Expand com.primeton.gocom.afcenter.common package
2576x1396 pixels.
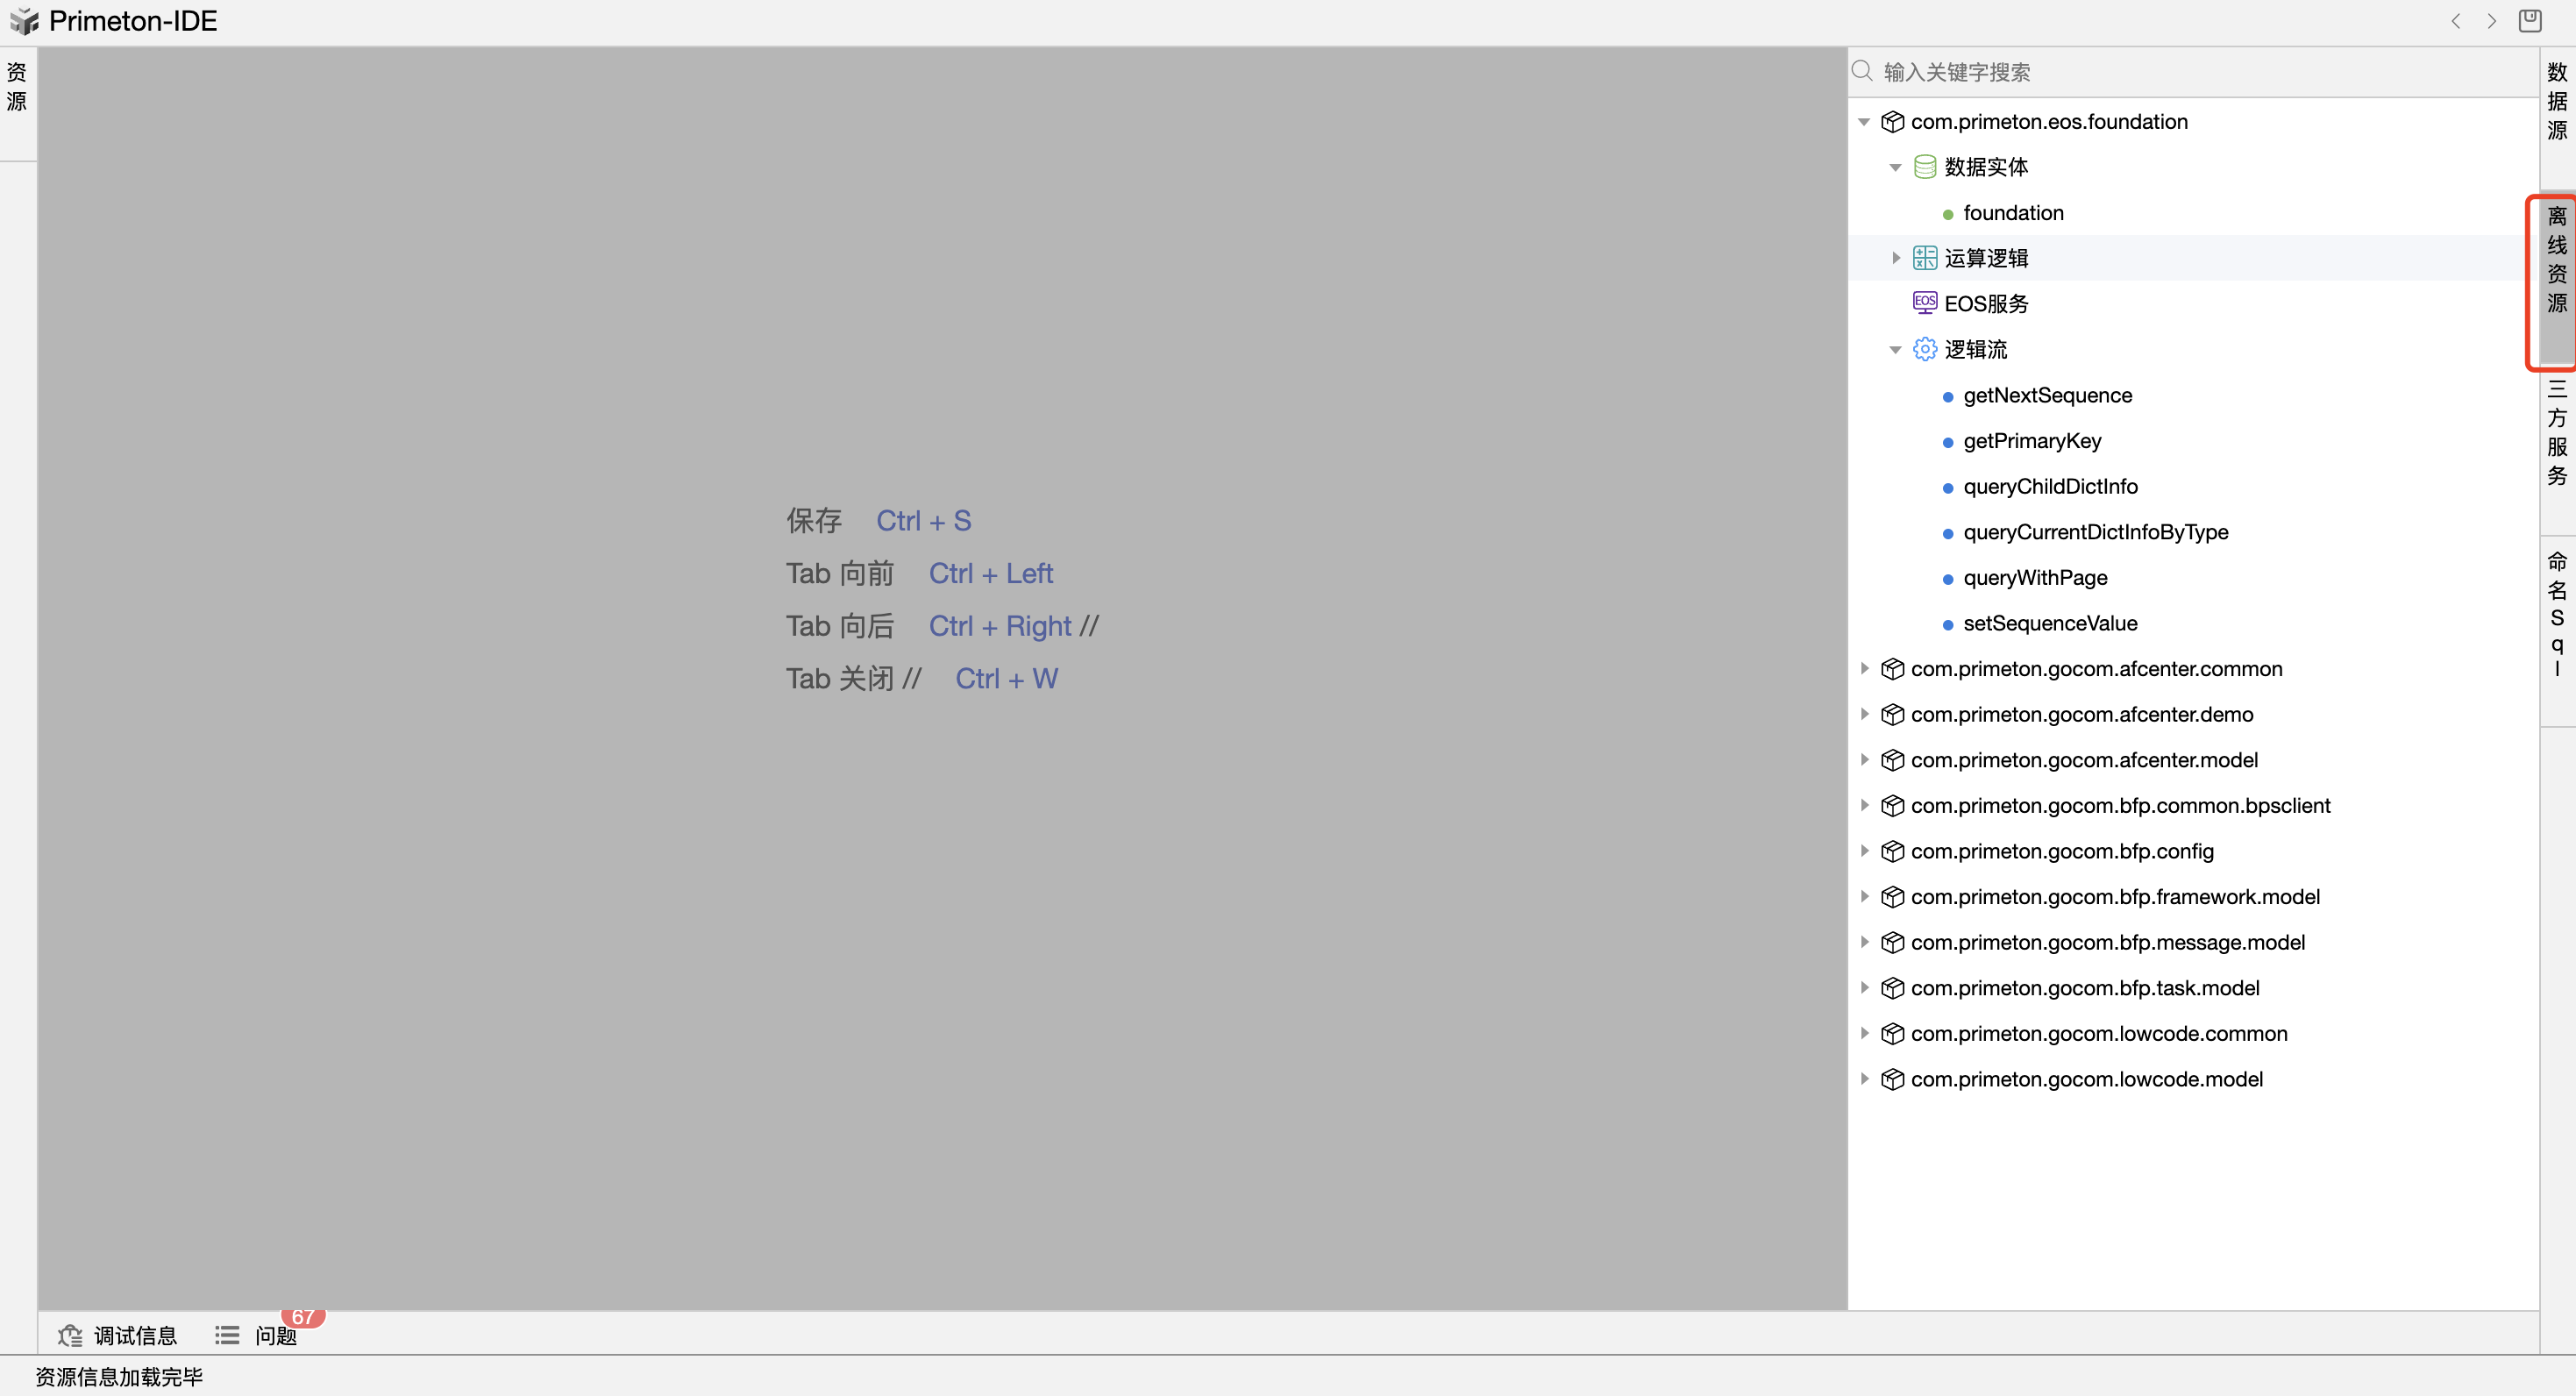(x=1864, y=668)
